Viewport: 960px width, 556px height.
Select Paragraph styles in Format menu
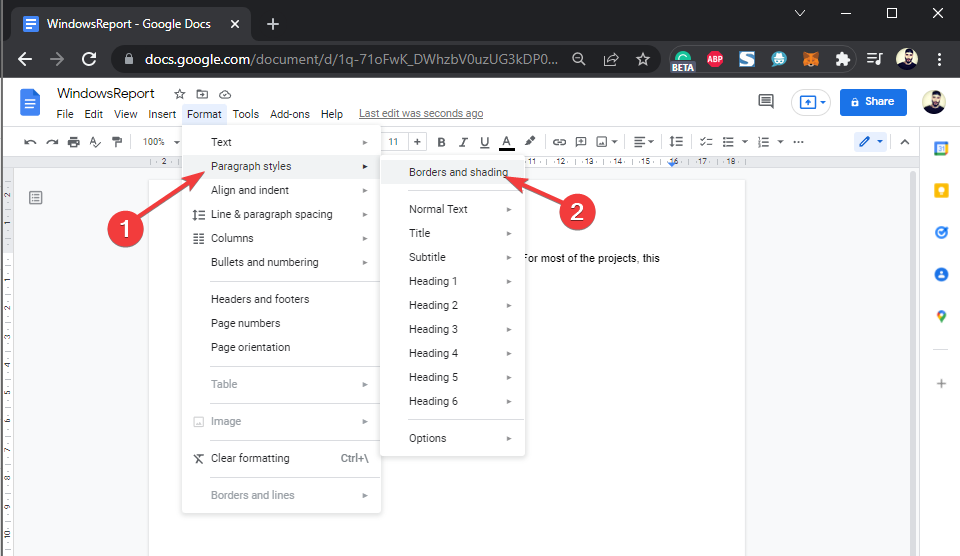282,167
